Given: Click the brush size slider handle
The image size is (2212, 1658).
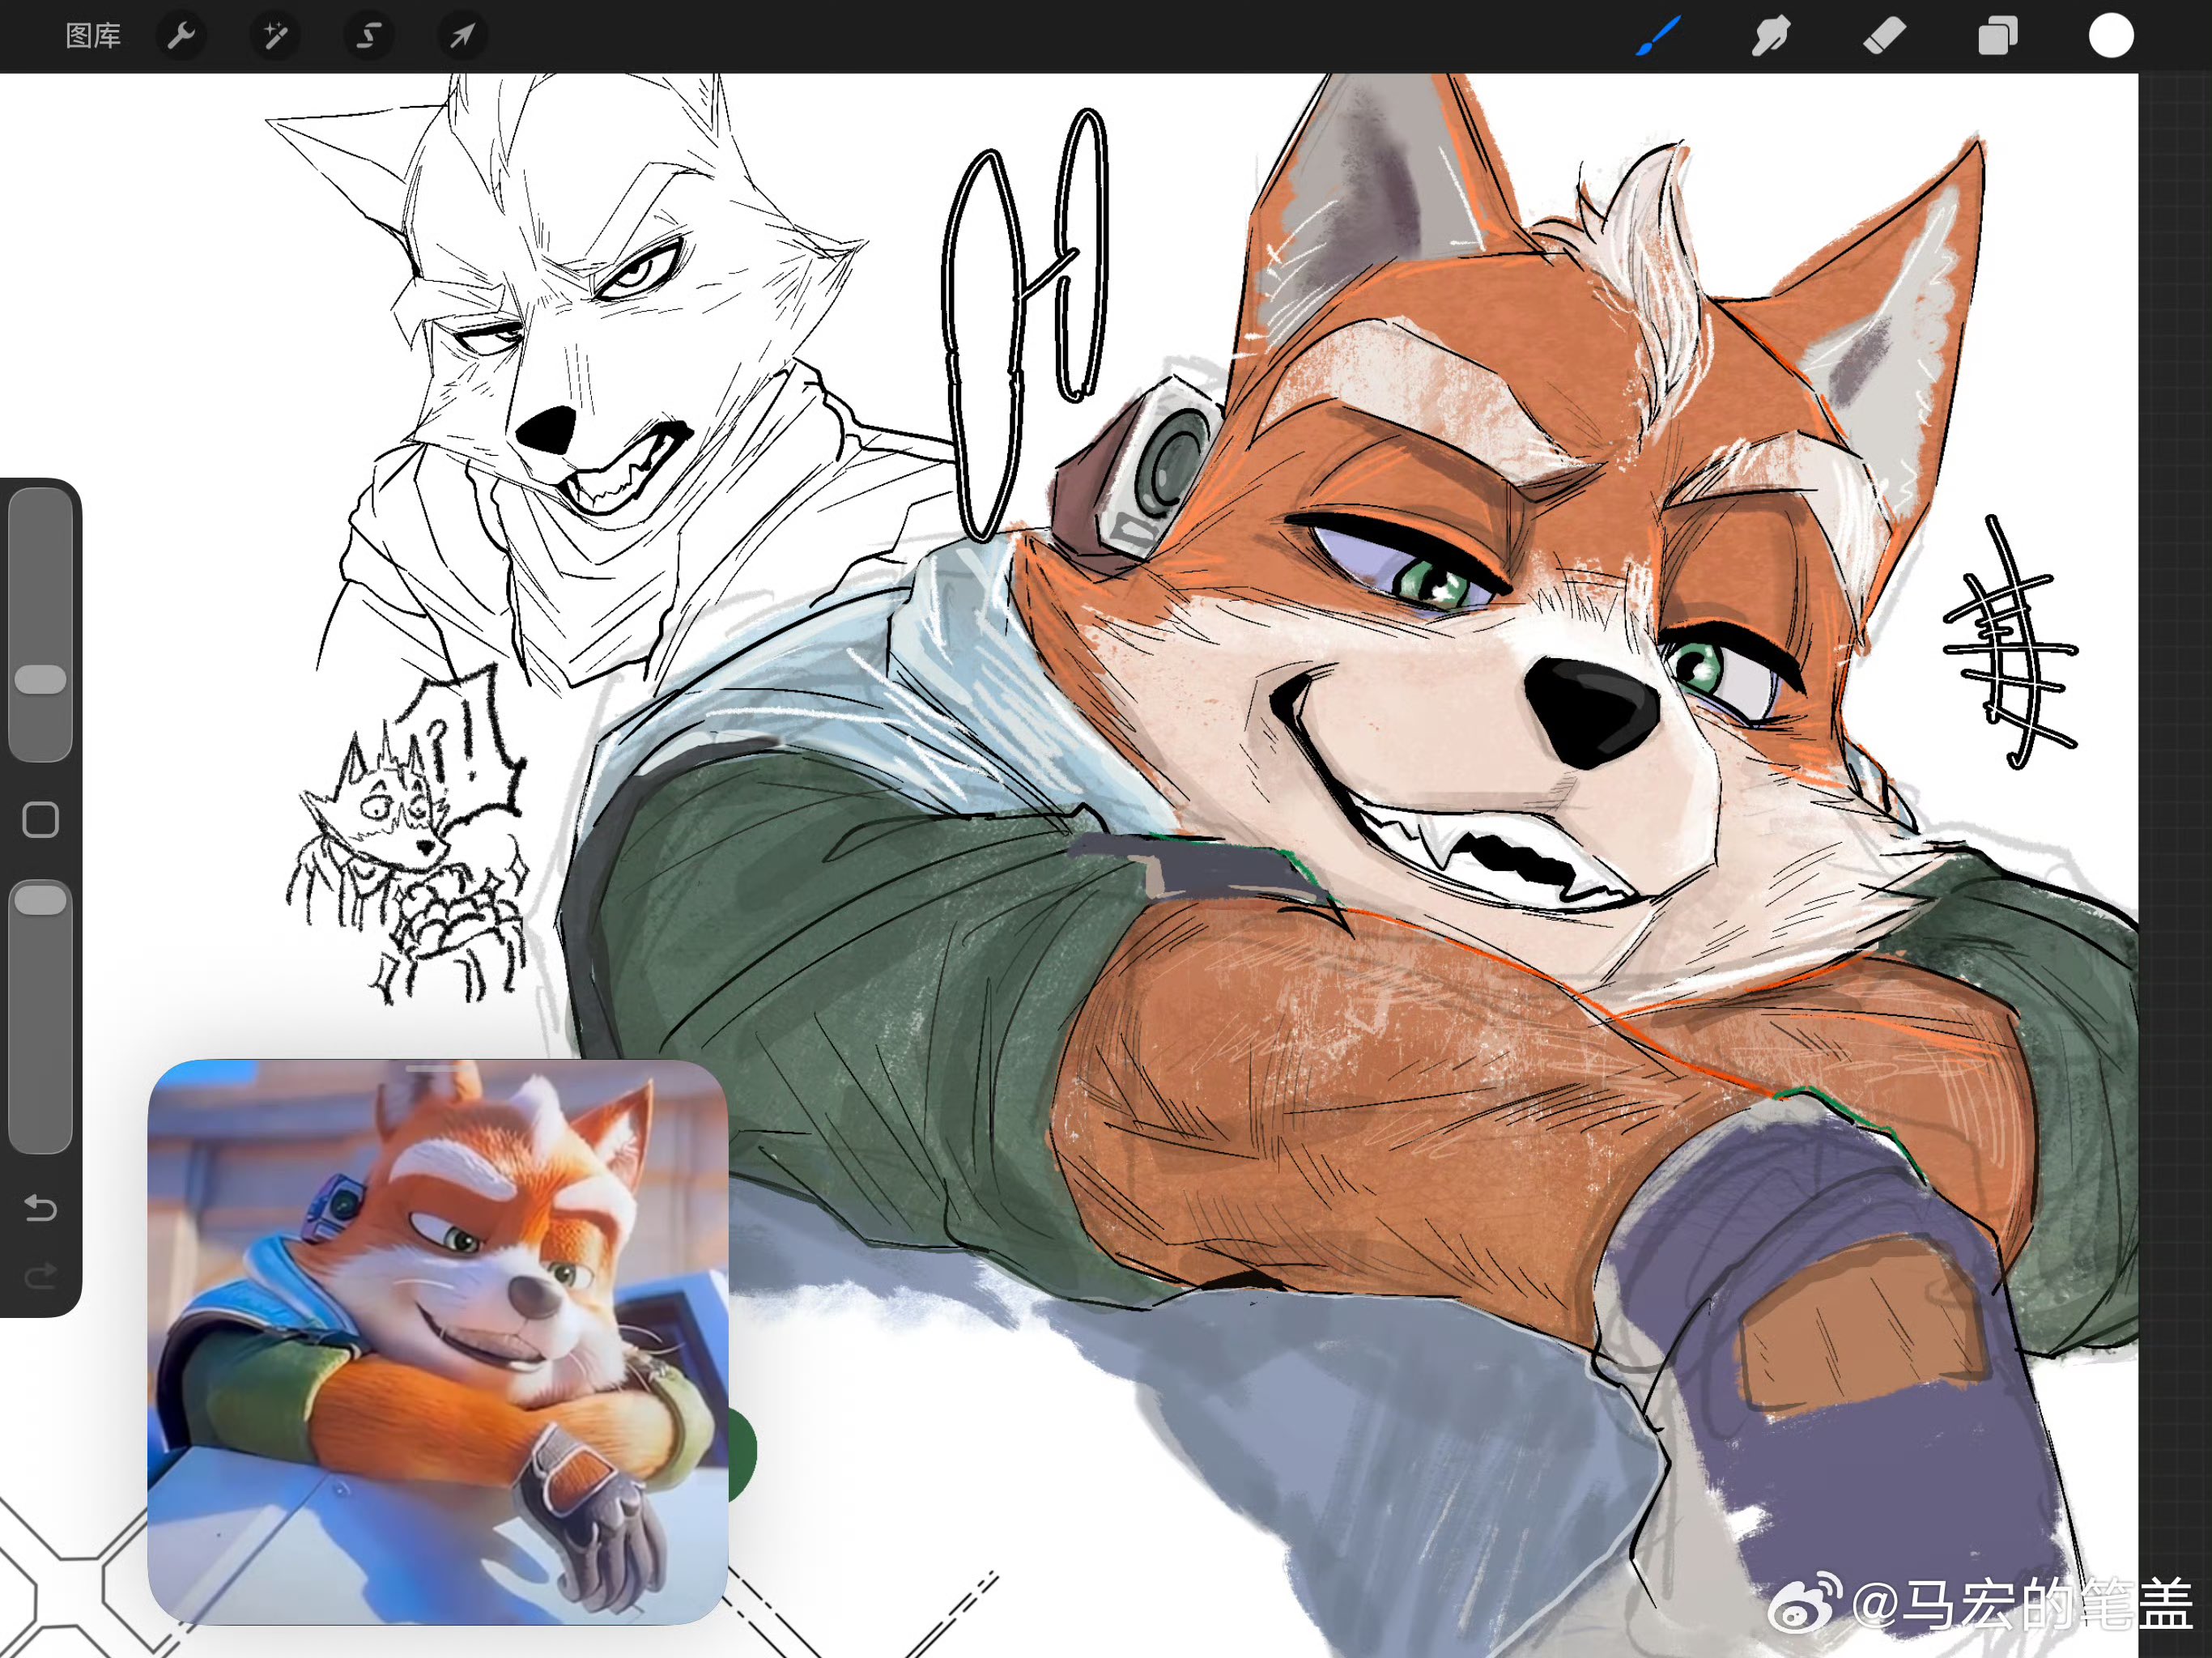Looking at the screenshot, I should click(41, 679).
